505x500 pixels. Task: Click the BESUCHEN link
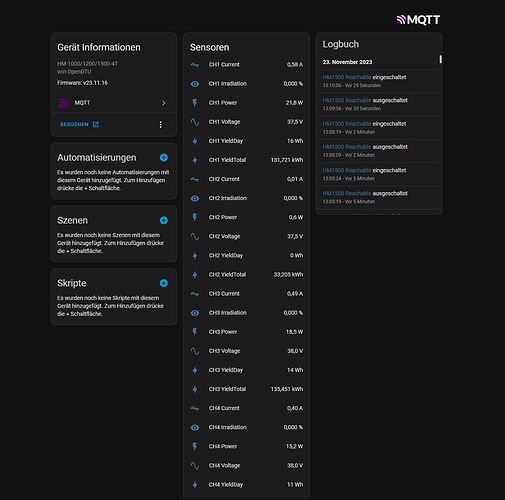point(79,124)
